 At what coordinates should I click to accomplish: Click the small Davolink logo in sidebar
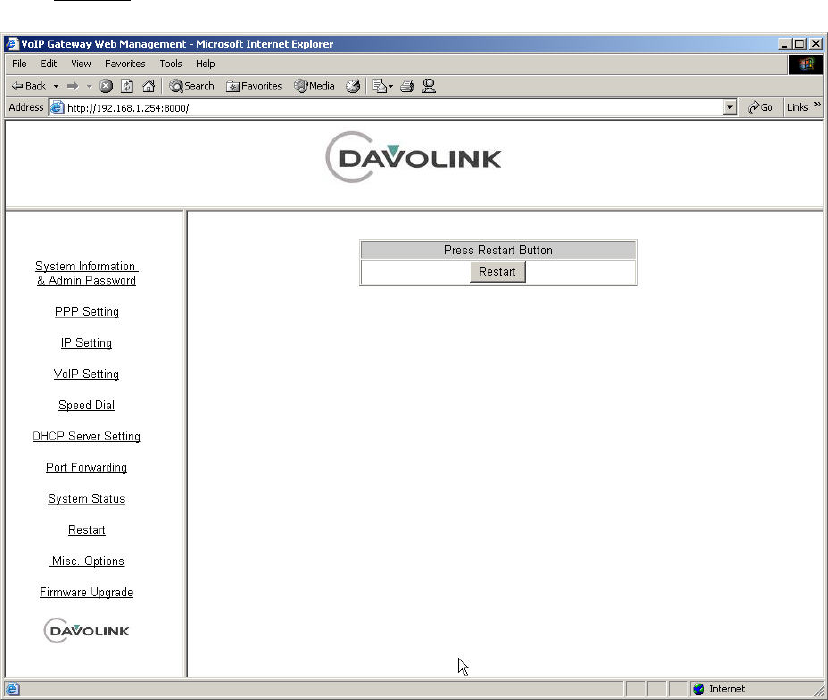tap(86, 630)
